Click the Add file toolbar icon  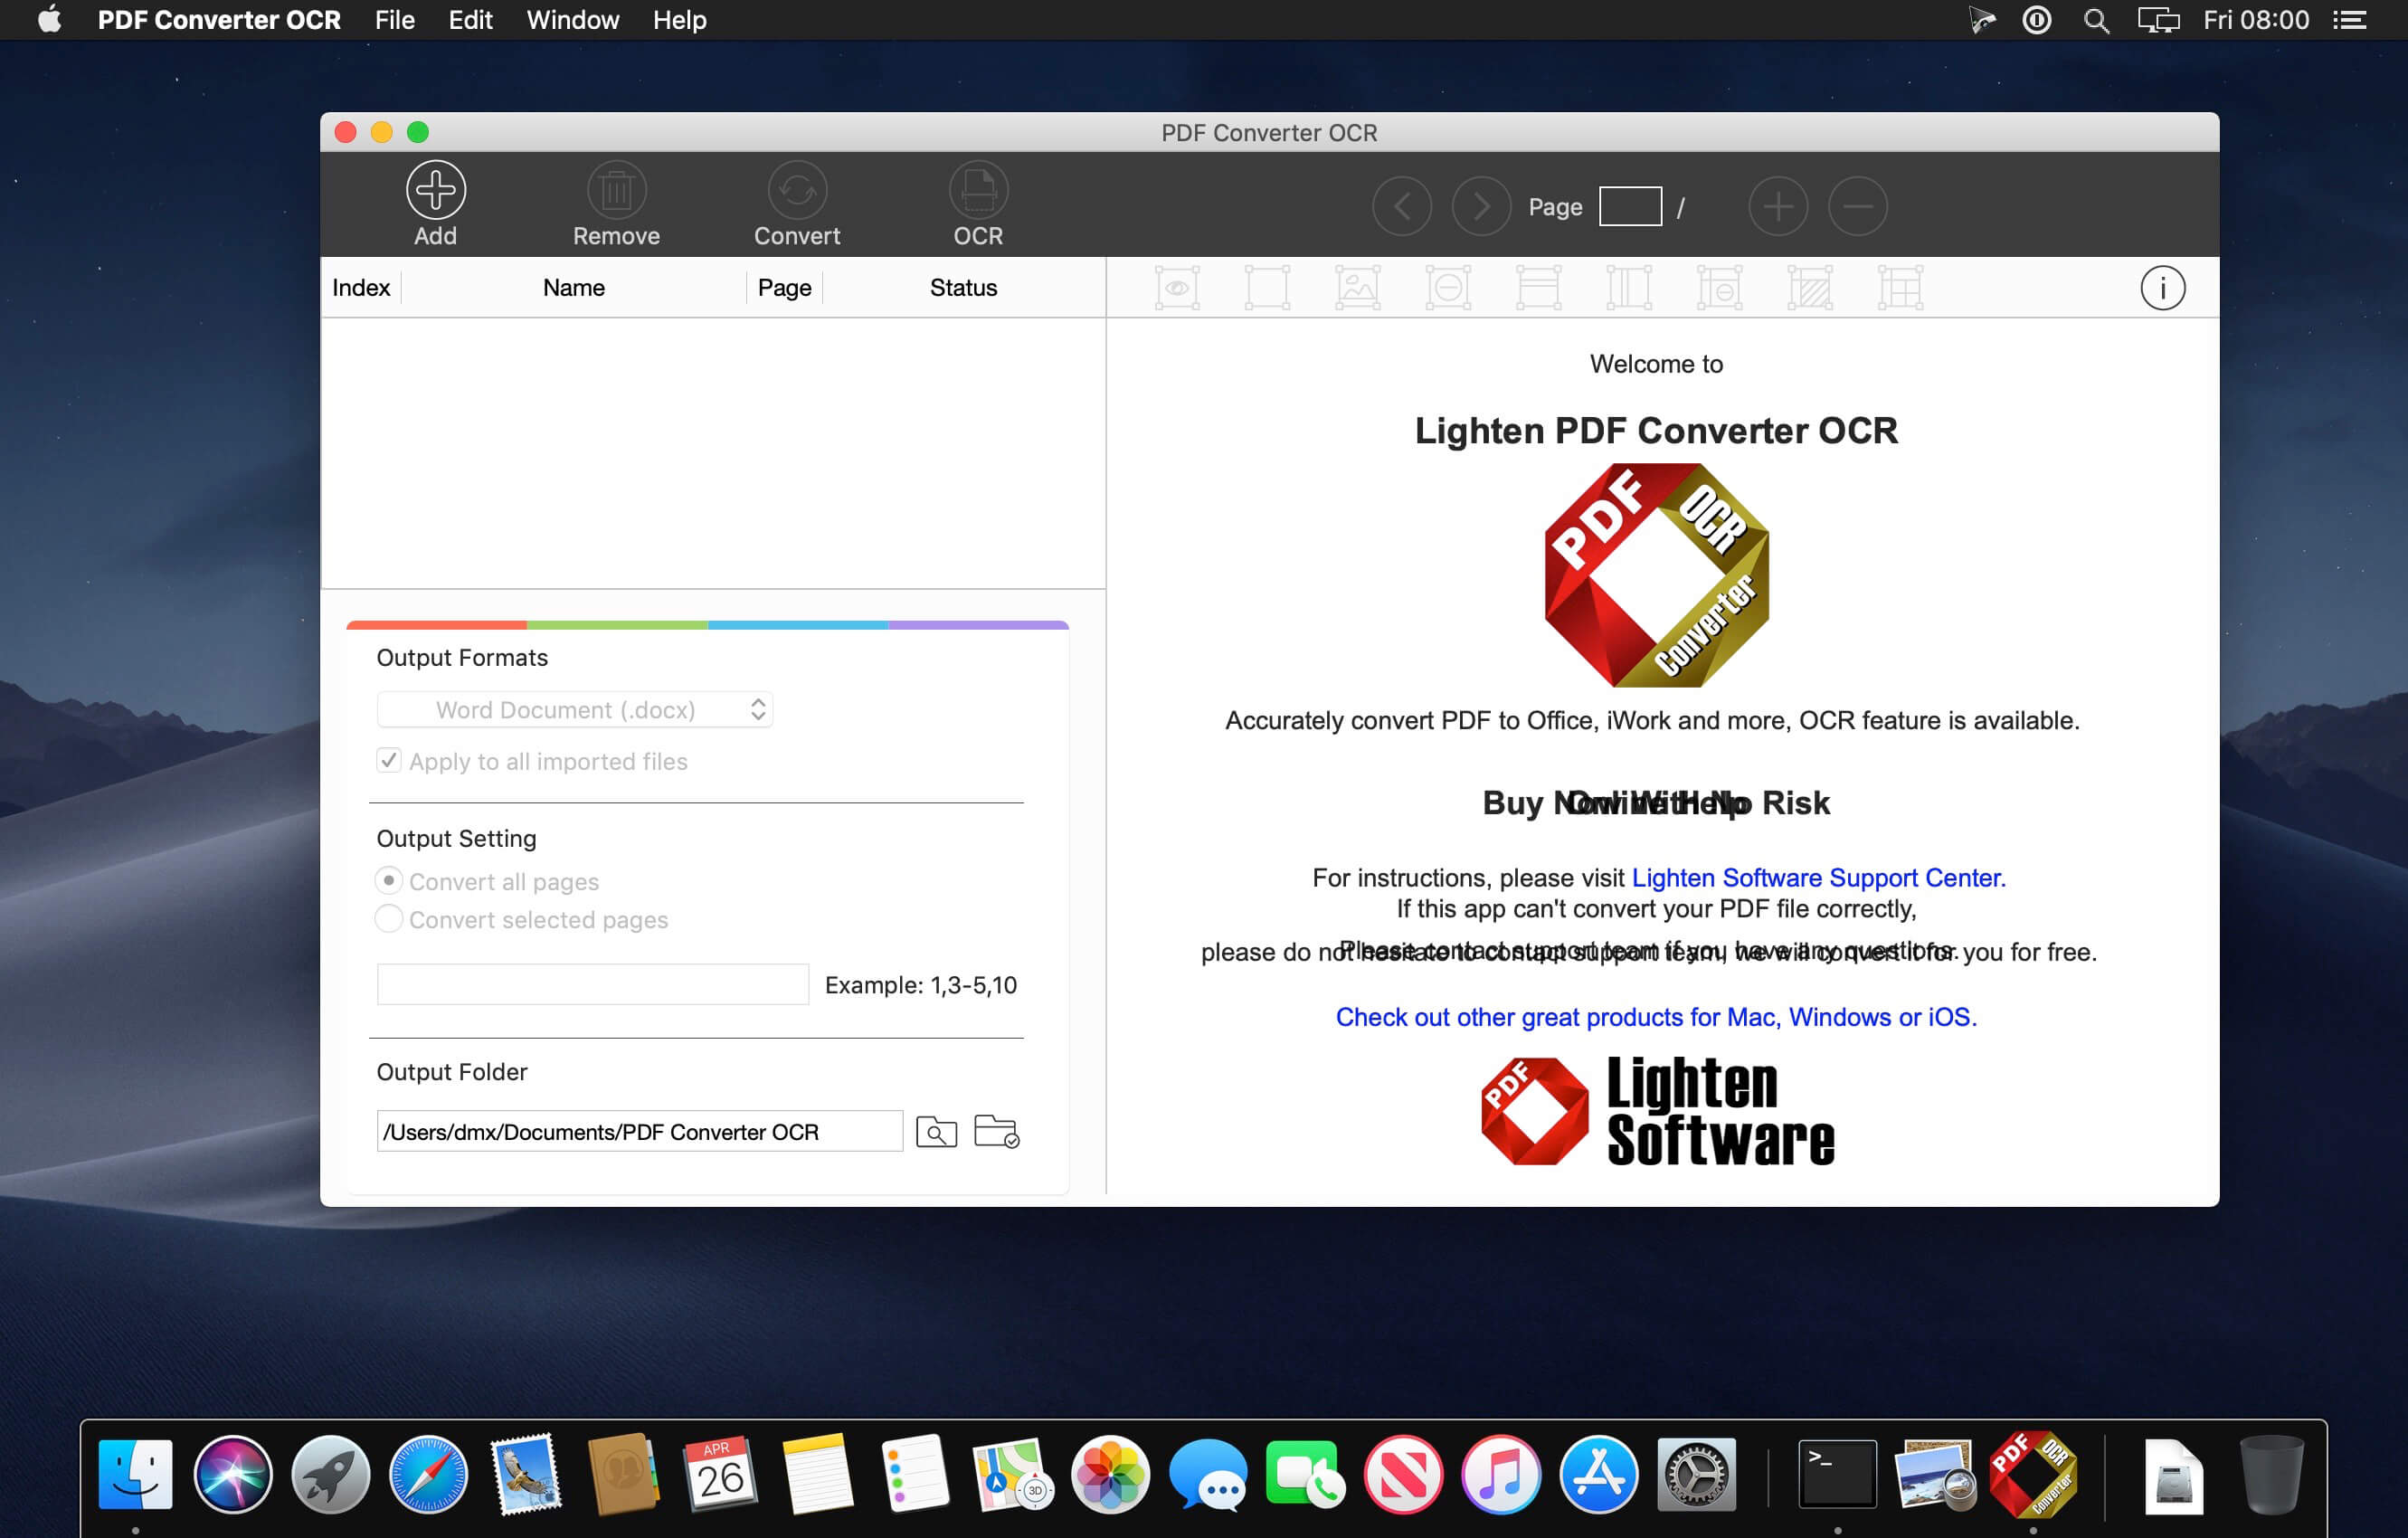coord(435,190)
